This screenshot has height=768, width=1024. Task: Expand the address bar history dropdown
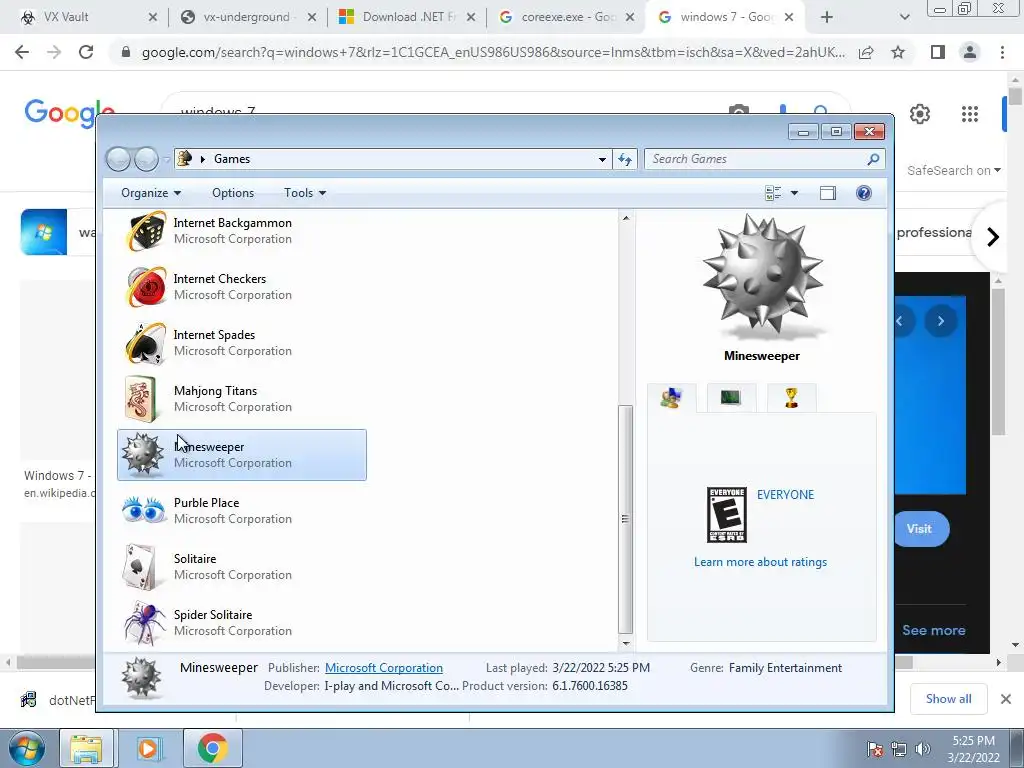(602, 159)
